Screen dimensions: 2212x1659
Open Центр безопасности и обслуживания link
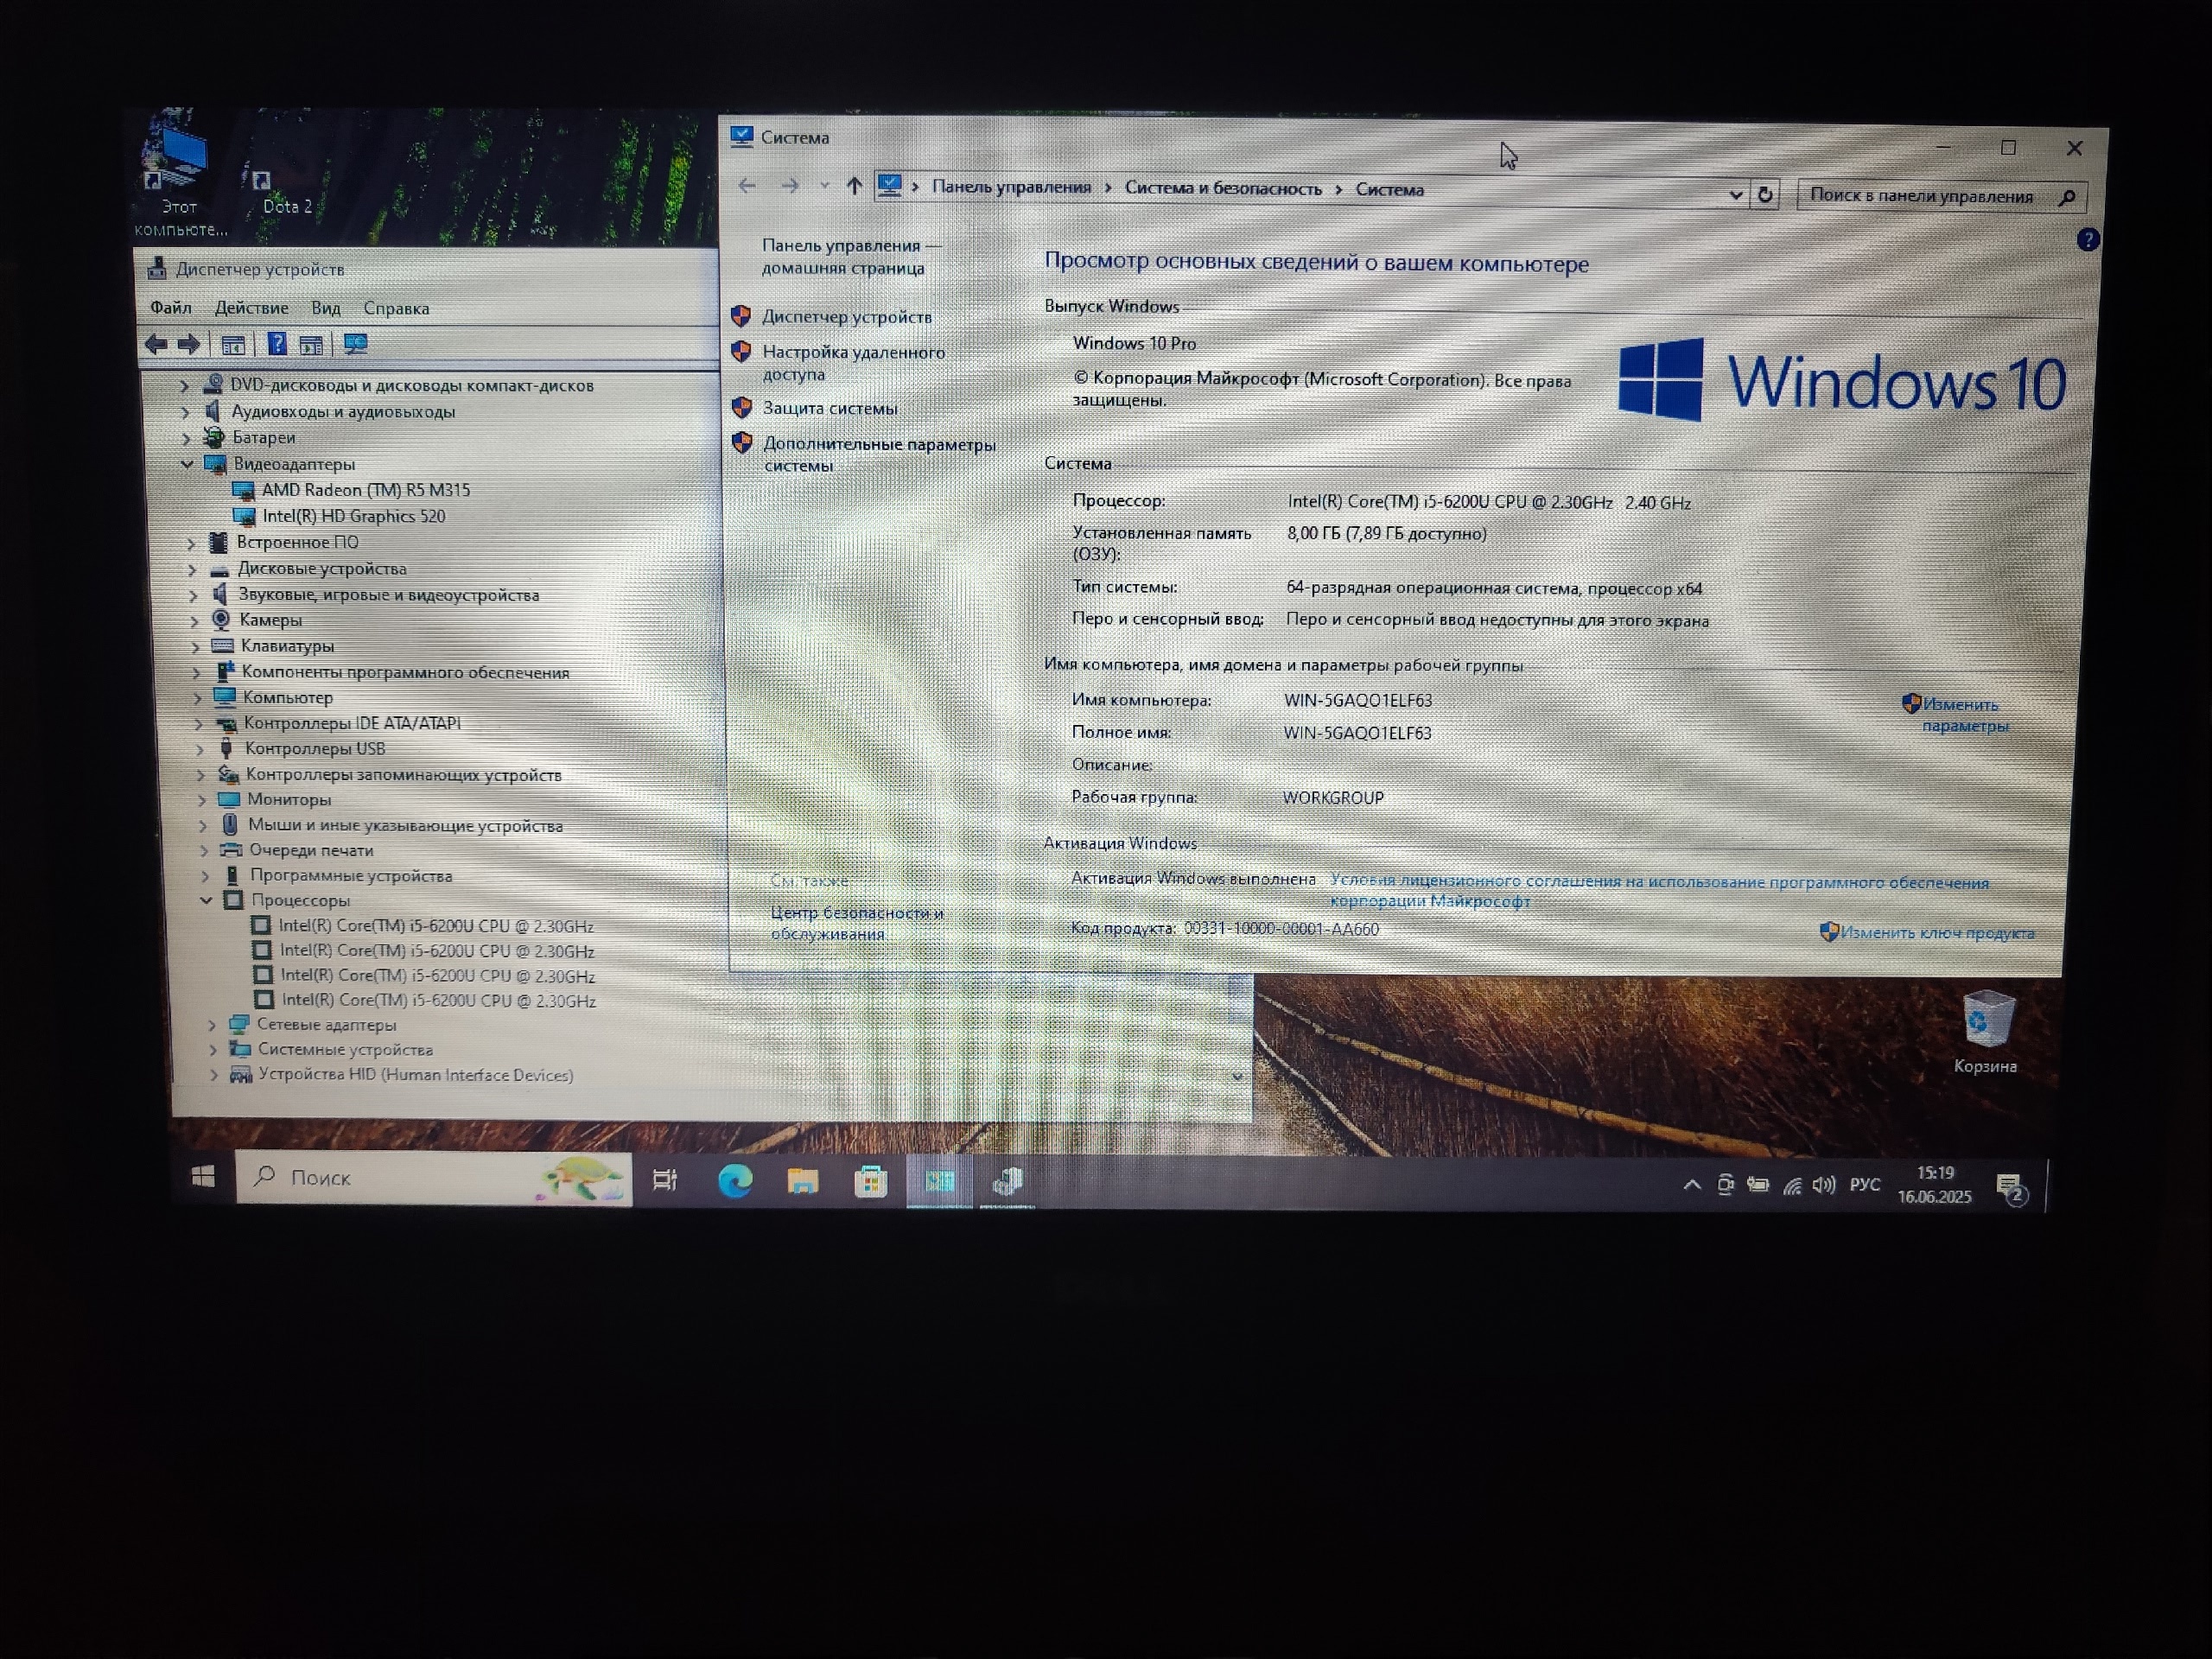coord(857,923)
